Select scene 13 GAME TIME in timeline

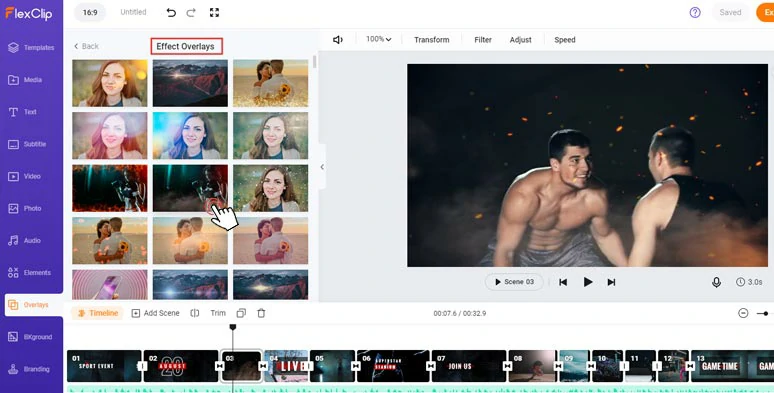(x=733, y=366)
